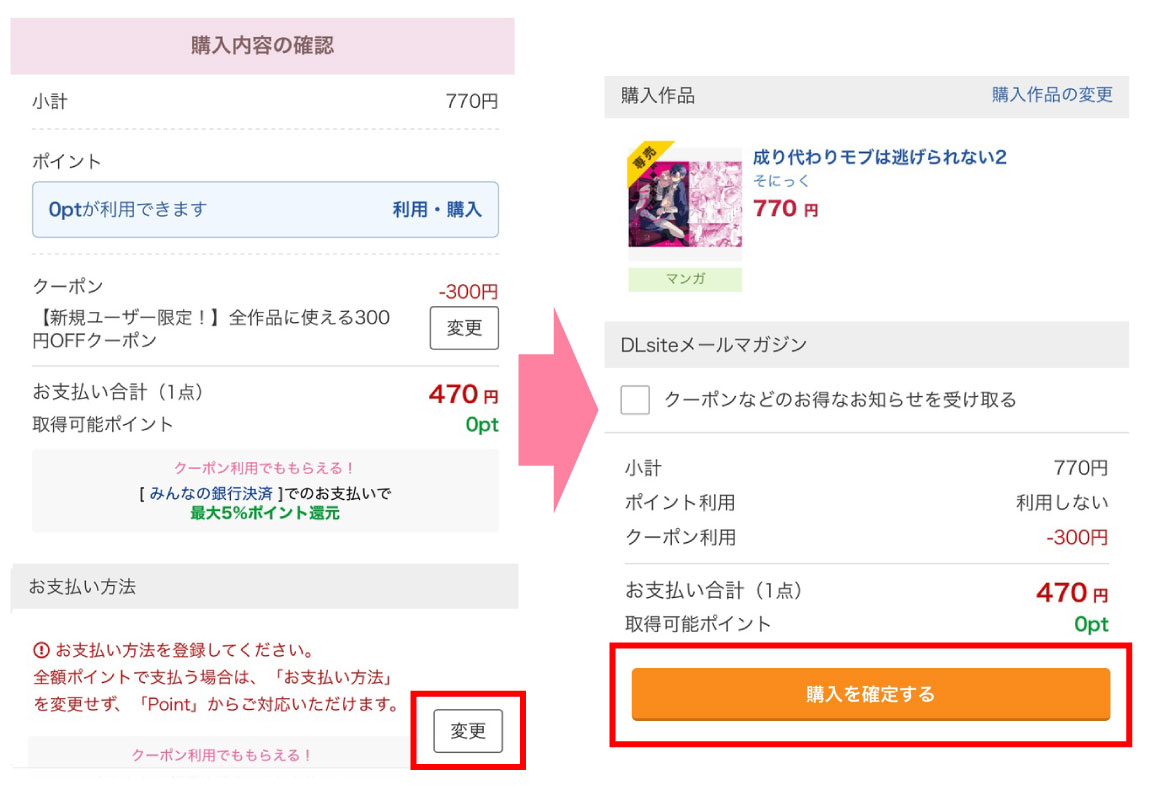Click the green マンガ category tag
This screenshot has width=1150, height=800.
685,279
